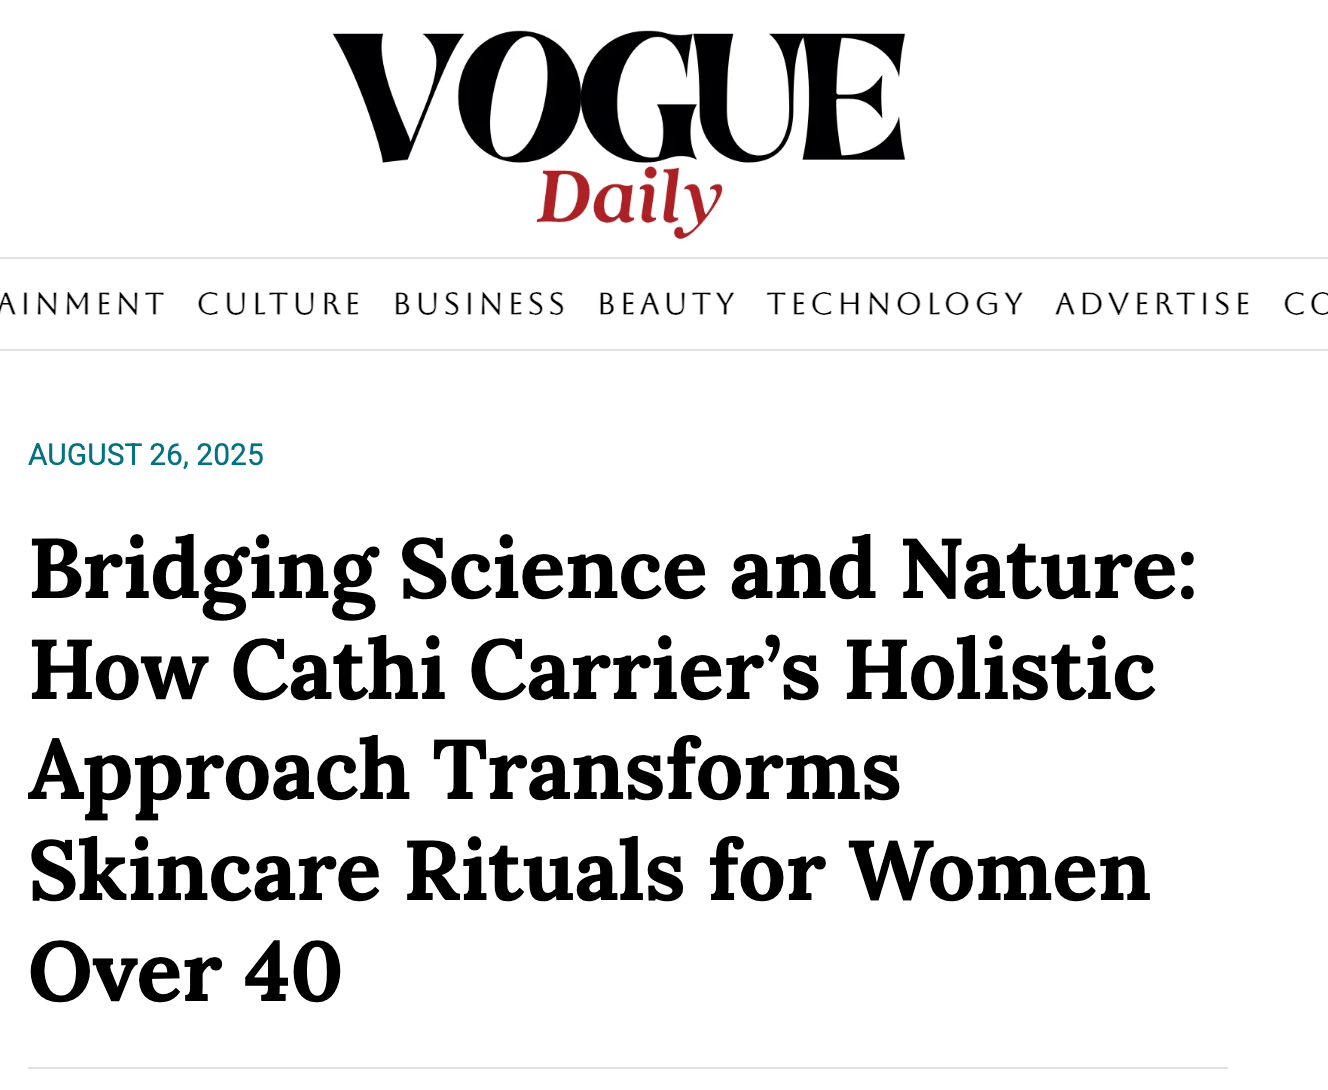Click the headline words Approach Transforms
The width and height of the screenshot is (1328, 1090).
point(465,771)
